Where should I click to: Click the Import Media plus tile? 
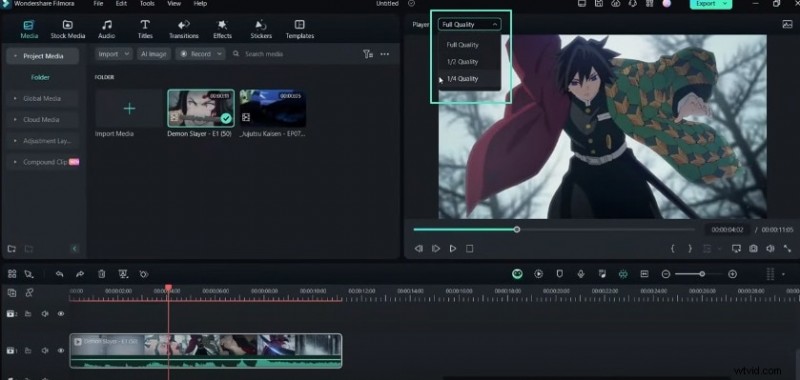click(129, 109)
